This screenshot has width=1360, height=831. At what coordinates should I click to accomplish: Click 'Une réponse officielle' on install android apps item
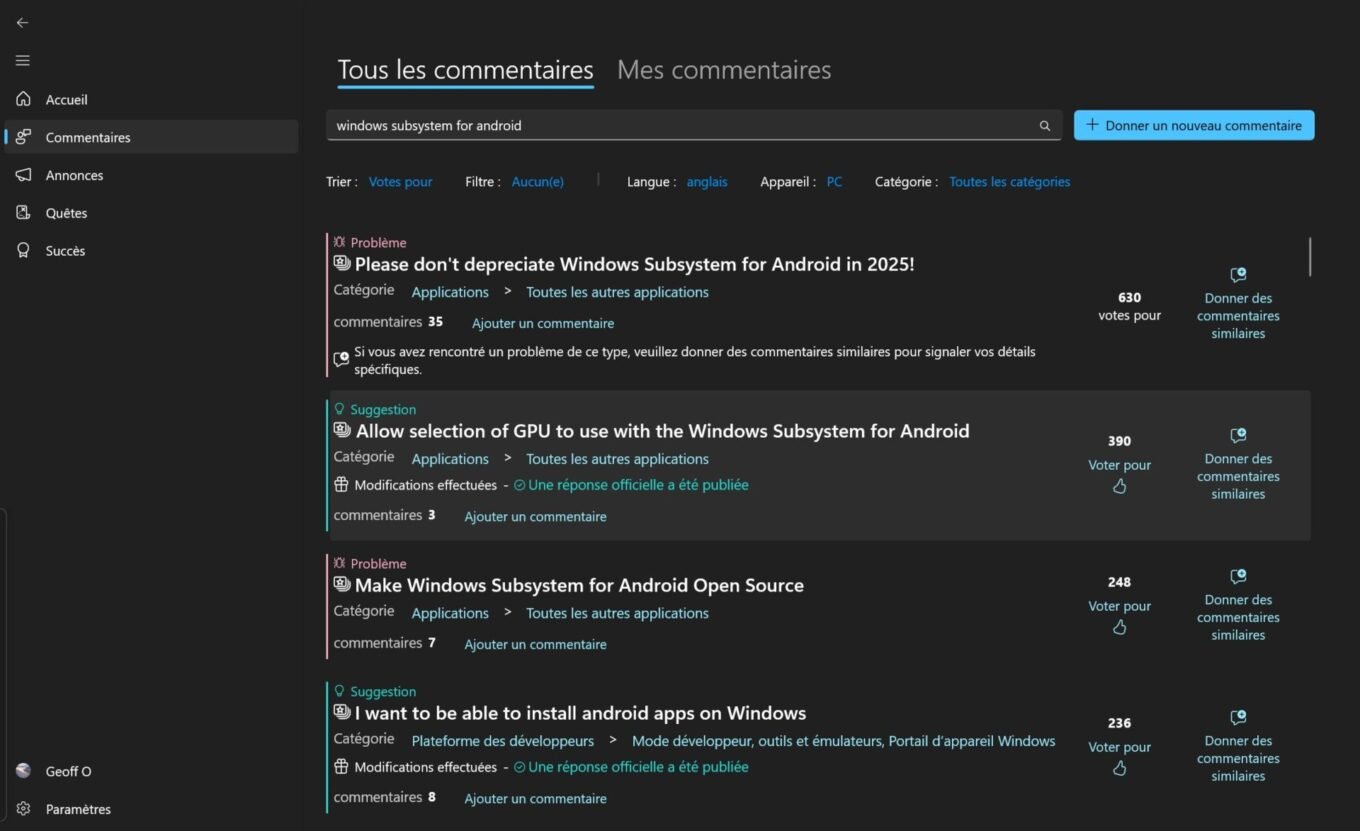coord(638,767)
